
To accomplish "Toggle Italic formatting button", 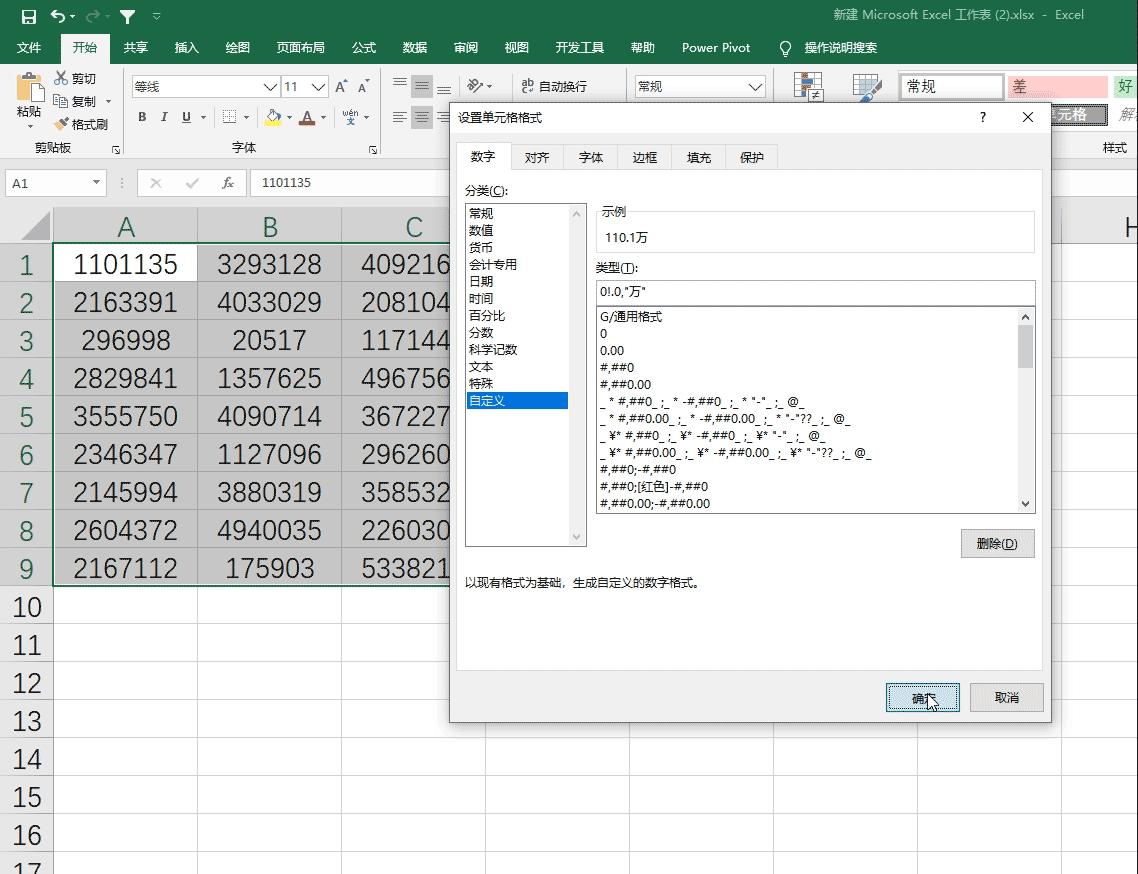I will [164, 118].
